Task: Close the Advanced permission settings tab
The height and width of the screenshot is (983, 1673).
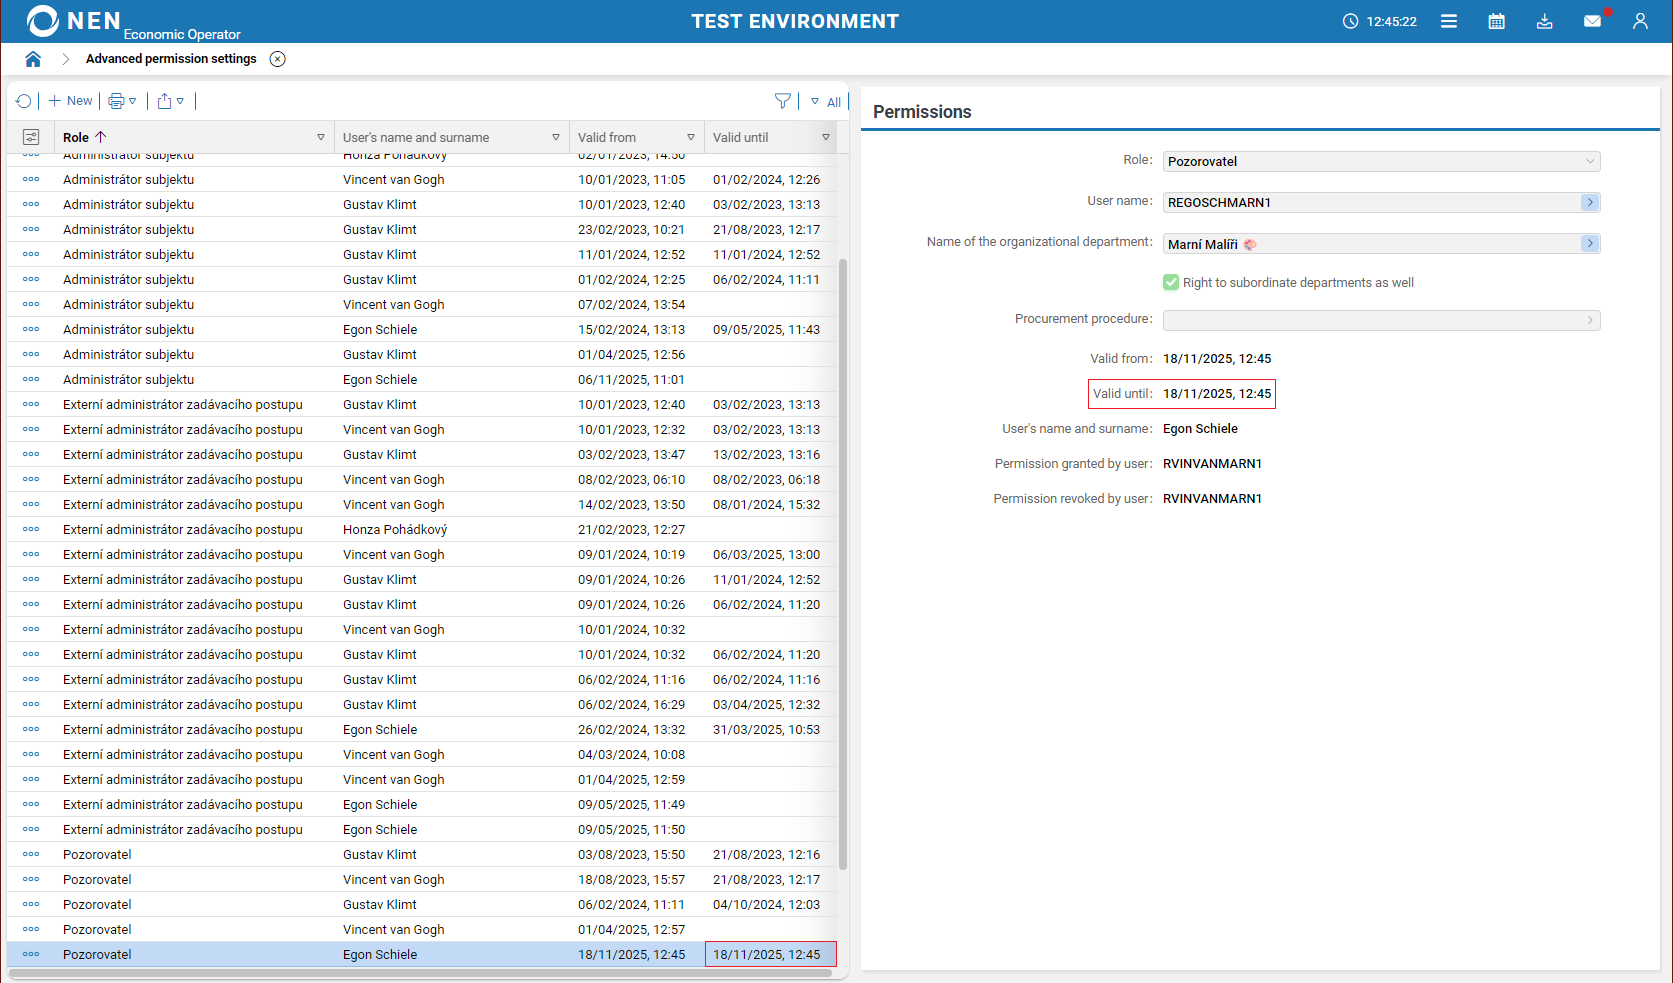Action: [278, 59]
